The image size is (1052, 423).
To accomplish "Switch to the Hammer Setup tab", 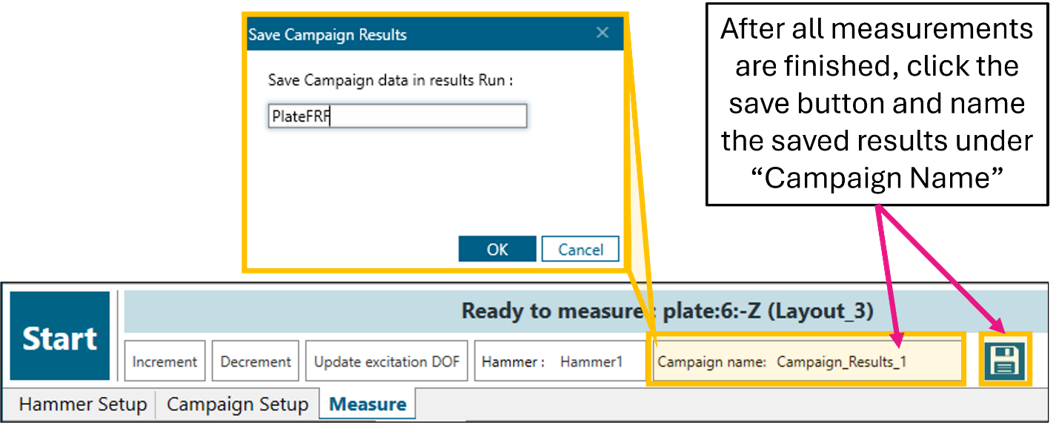I will click(x=83, y=405).
